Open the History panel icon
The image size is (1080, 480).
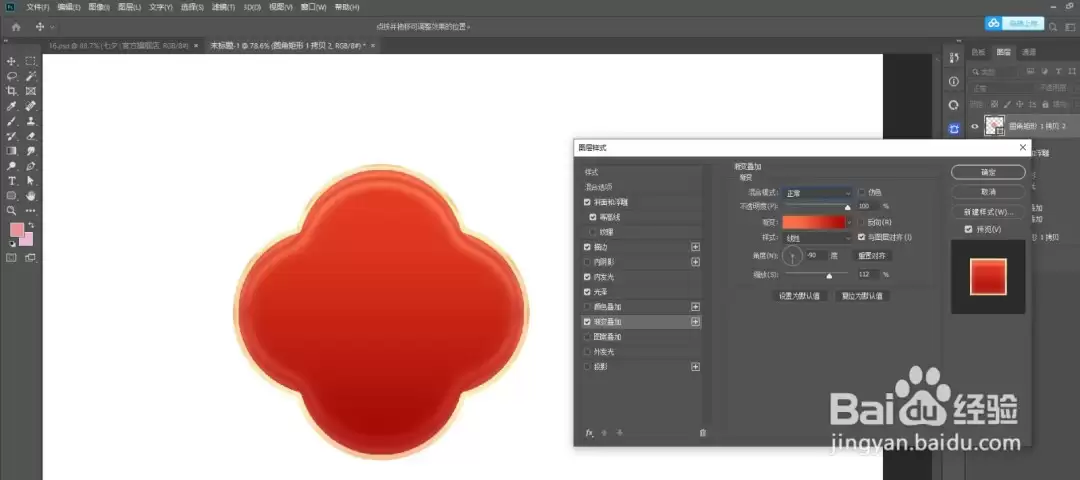(x=954, y=58)
